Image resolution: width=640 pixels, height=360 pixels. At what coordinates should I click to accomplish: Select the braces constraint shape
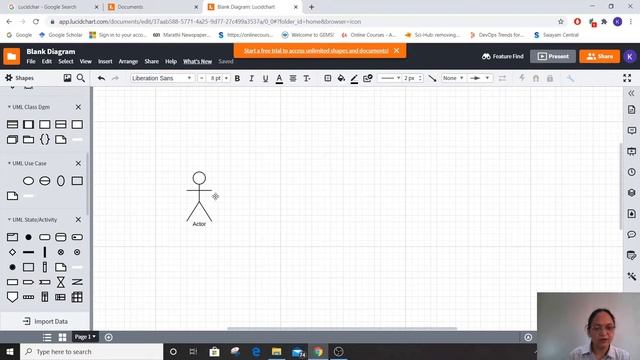tap(44, 139)
